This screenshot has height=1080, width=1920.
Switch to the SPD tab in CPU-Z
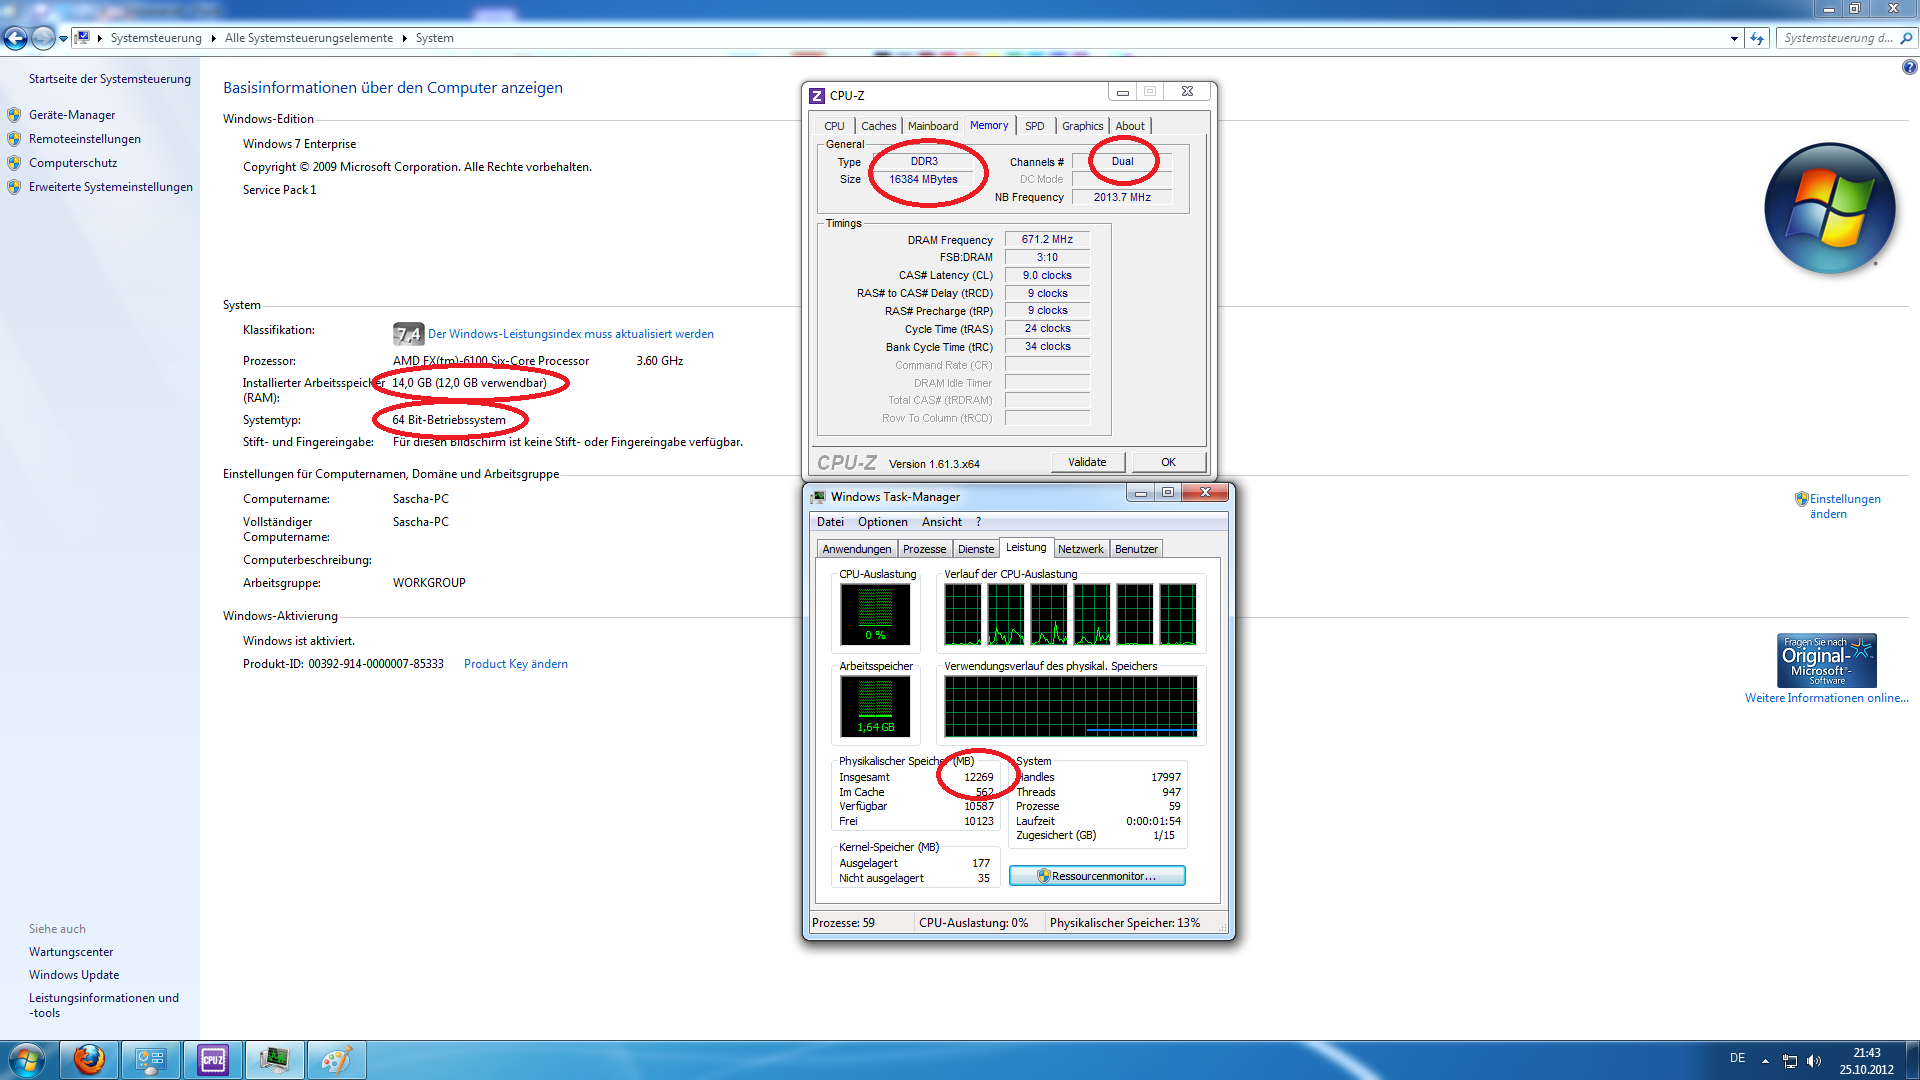[1034, 126]
